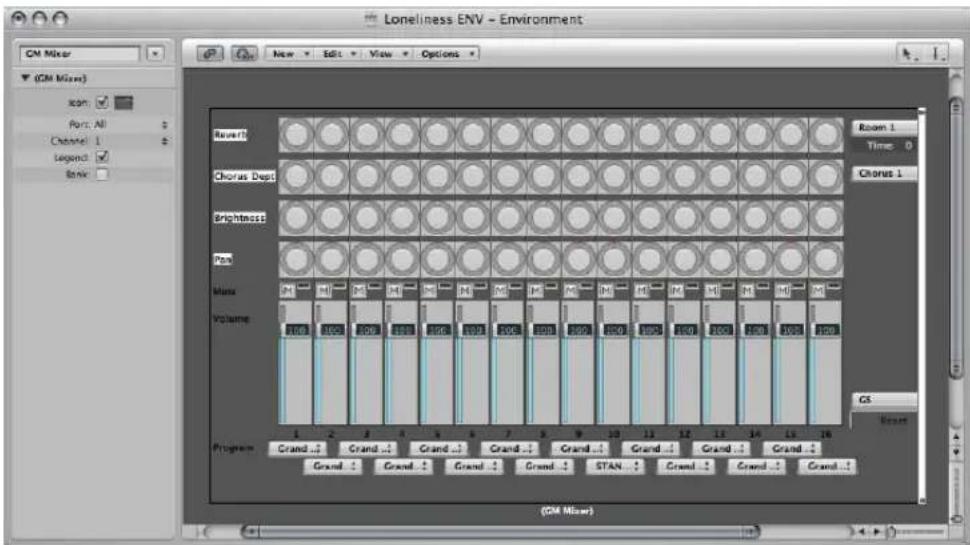
Task: Open the Room 1 reverb type menu
Action: point(884,127)
